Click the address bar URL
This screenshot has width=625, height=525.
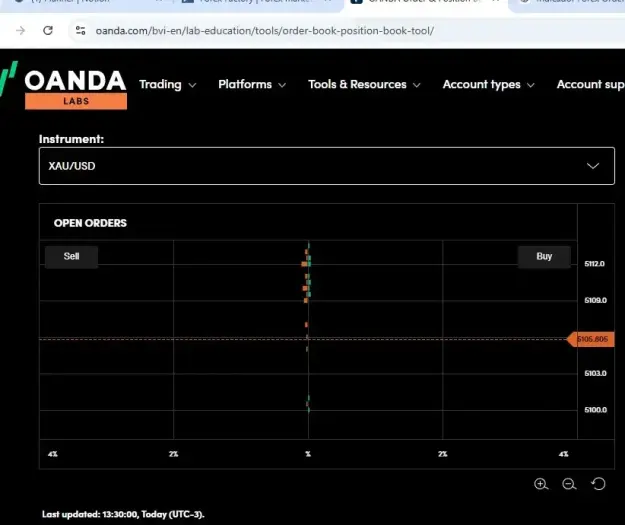(265, 31)
